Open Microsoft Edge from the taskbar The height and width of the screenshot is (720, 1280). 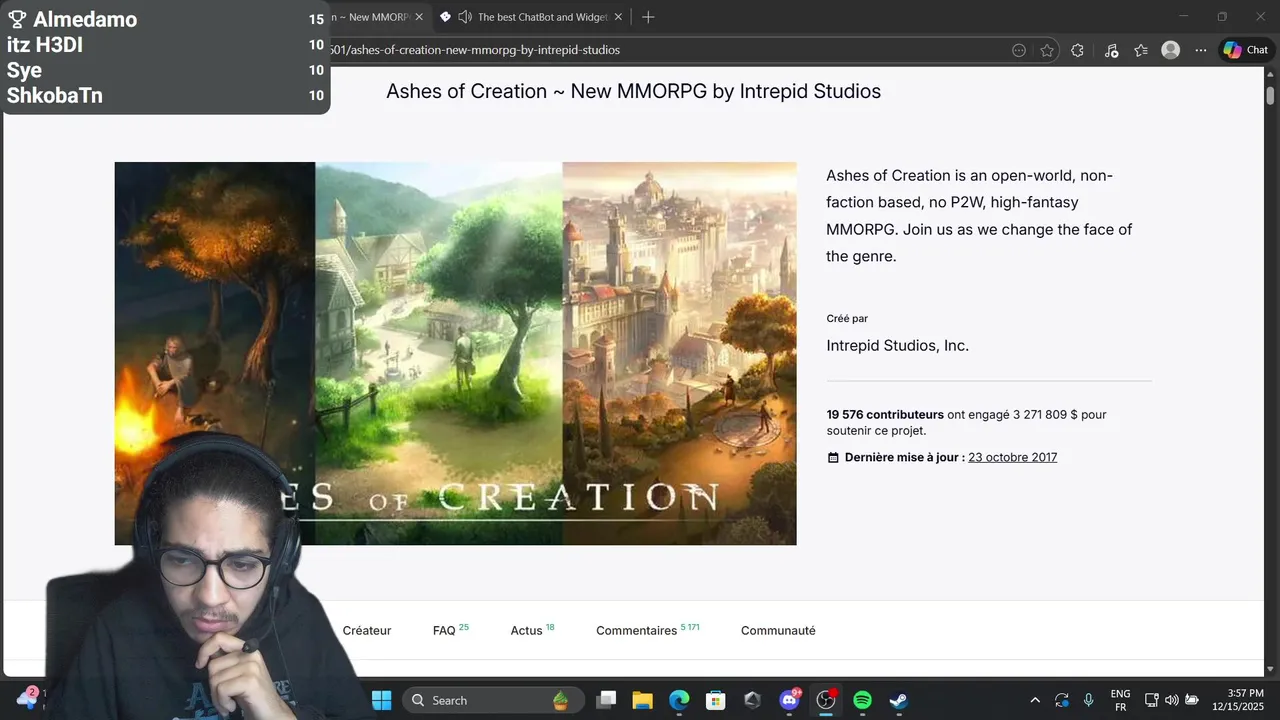(x=679, y=700)
